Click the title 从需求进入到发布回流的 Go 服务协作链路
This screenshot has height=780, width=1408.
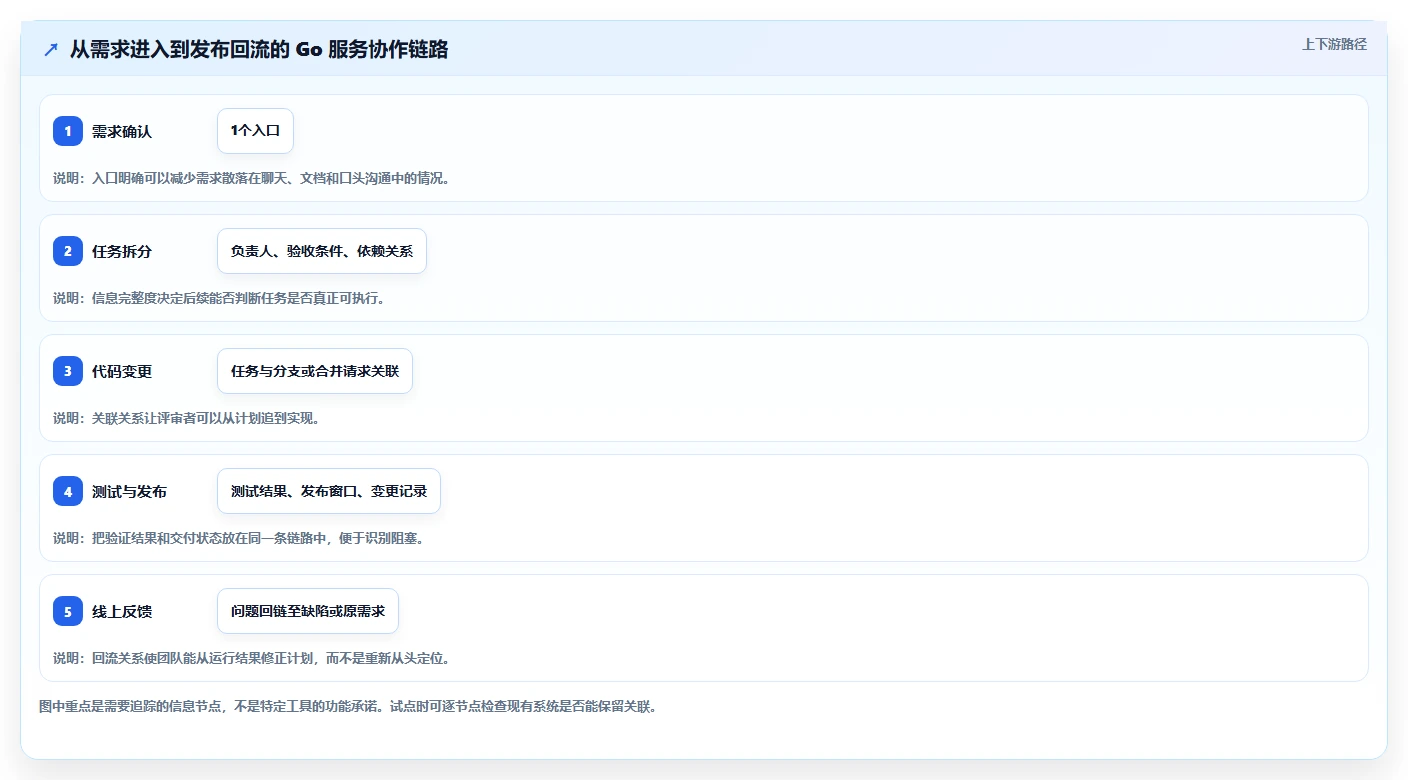(259, 49)
